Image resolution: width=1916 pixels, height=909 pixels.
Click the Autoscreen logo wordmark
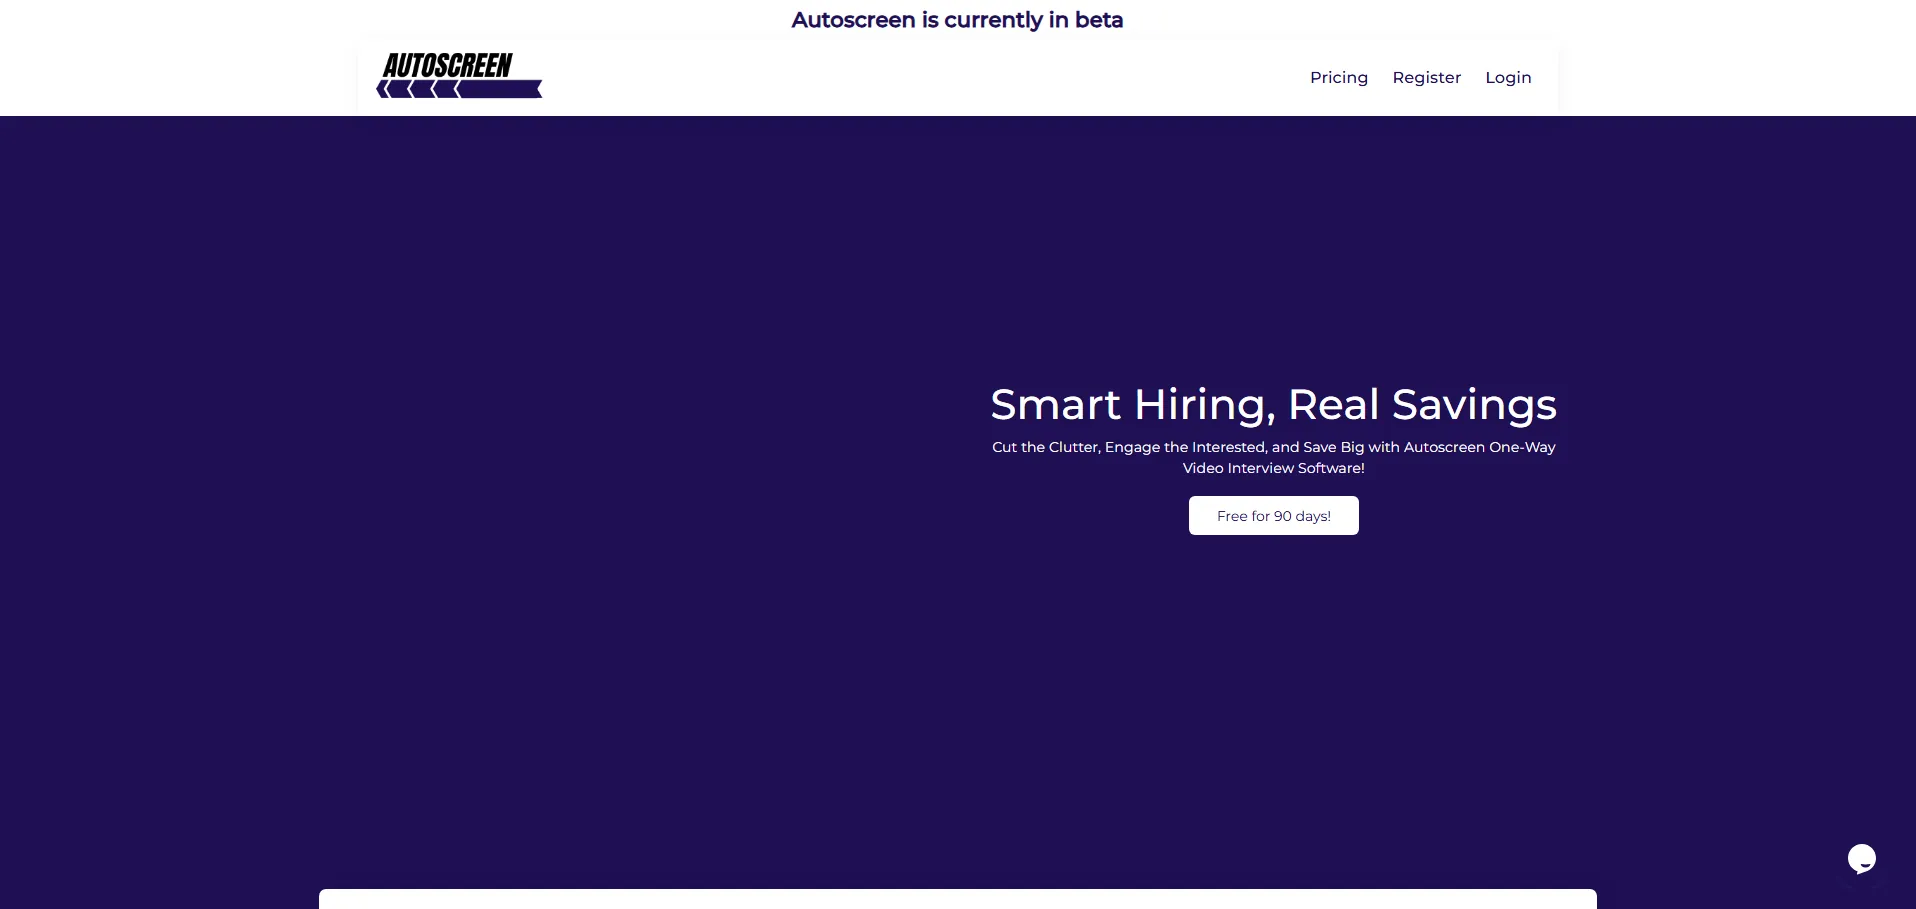point(447,66)
